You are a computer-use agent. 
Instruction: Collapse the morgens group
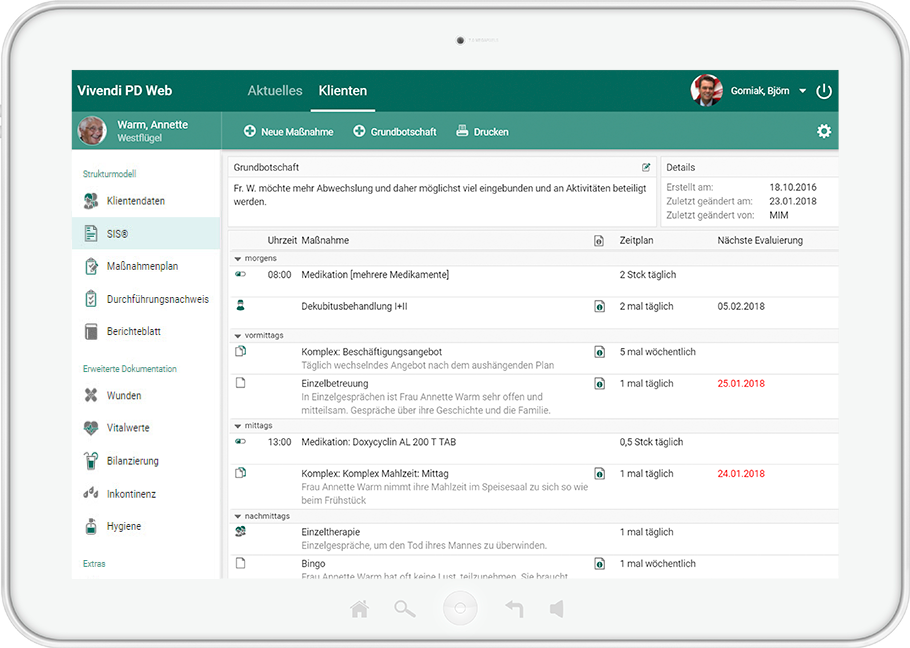pos(237,259)
